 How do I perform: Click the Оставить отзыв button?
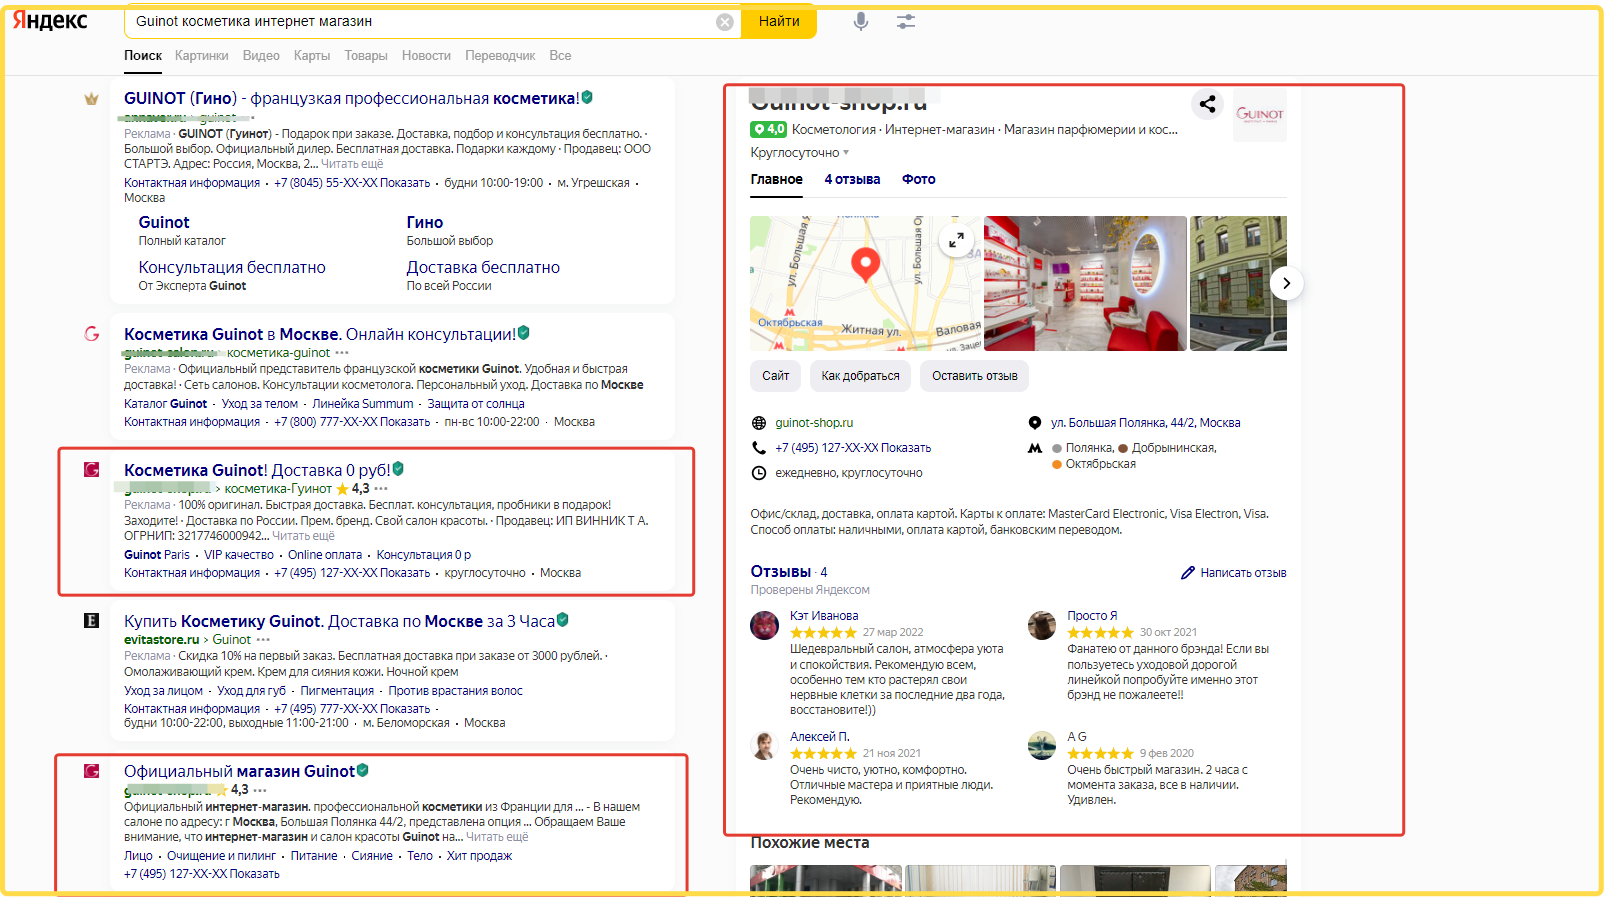(975, 376)
